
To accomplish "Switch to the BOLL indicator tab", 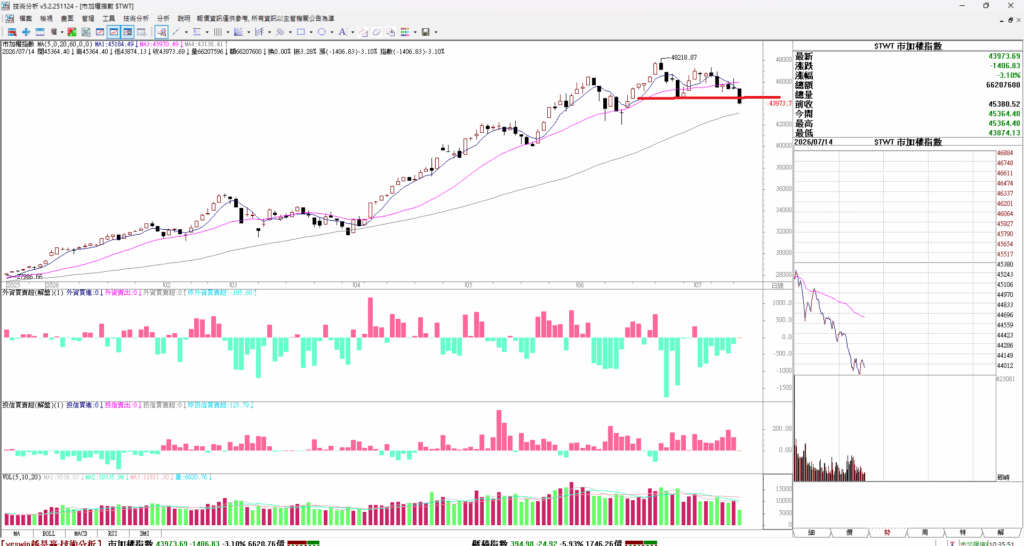I will (48, 533).
